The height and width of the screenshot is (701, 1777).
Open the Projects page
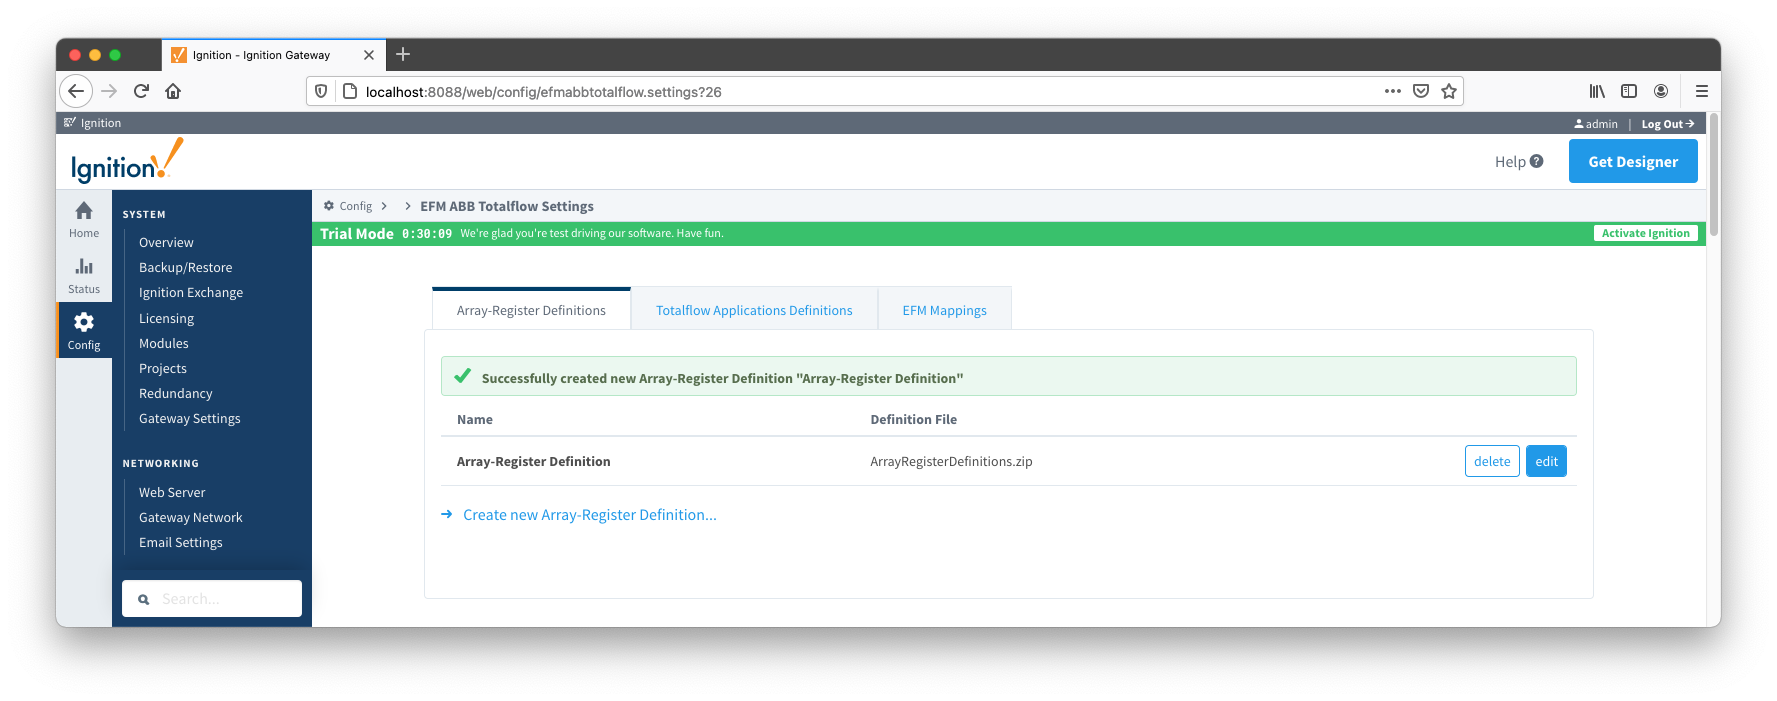162,368
